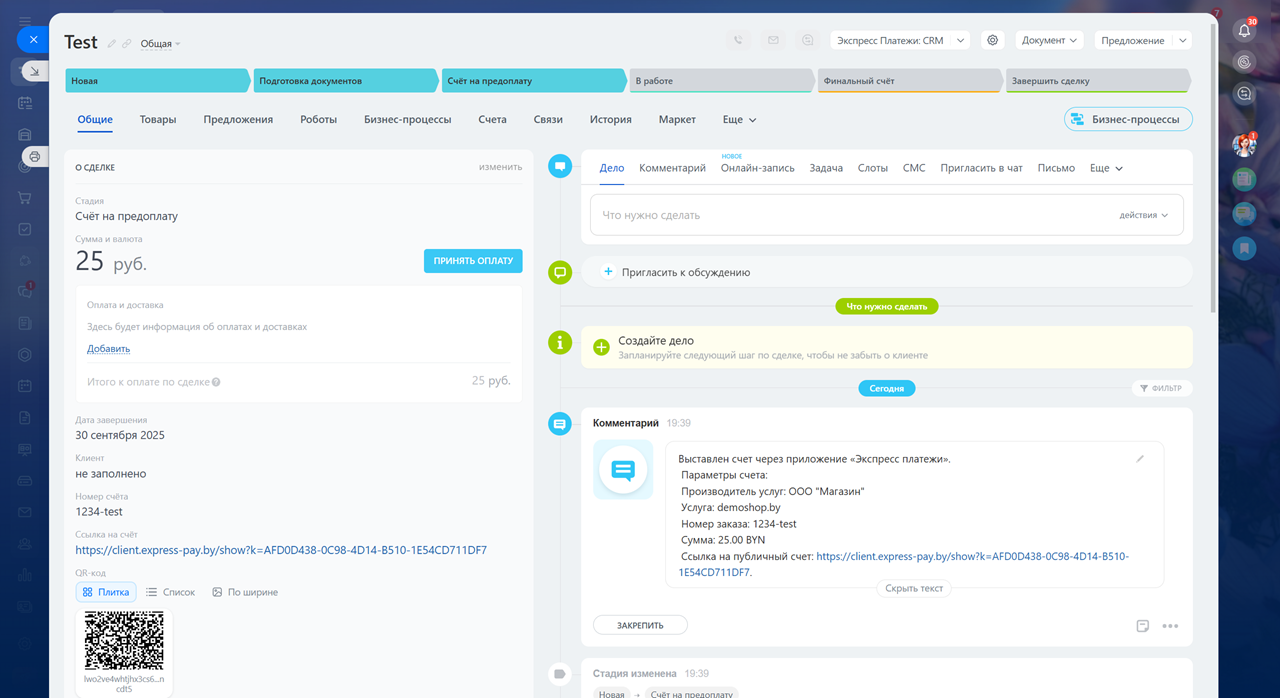Click the pencil icon next to Test title
This screenshot has width=1280, height=698.
click(x=112, y=43)
